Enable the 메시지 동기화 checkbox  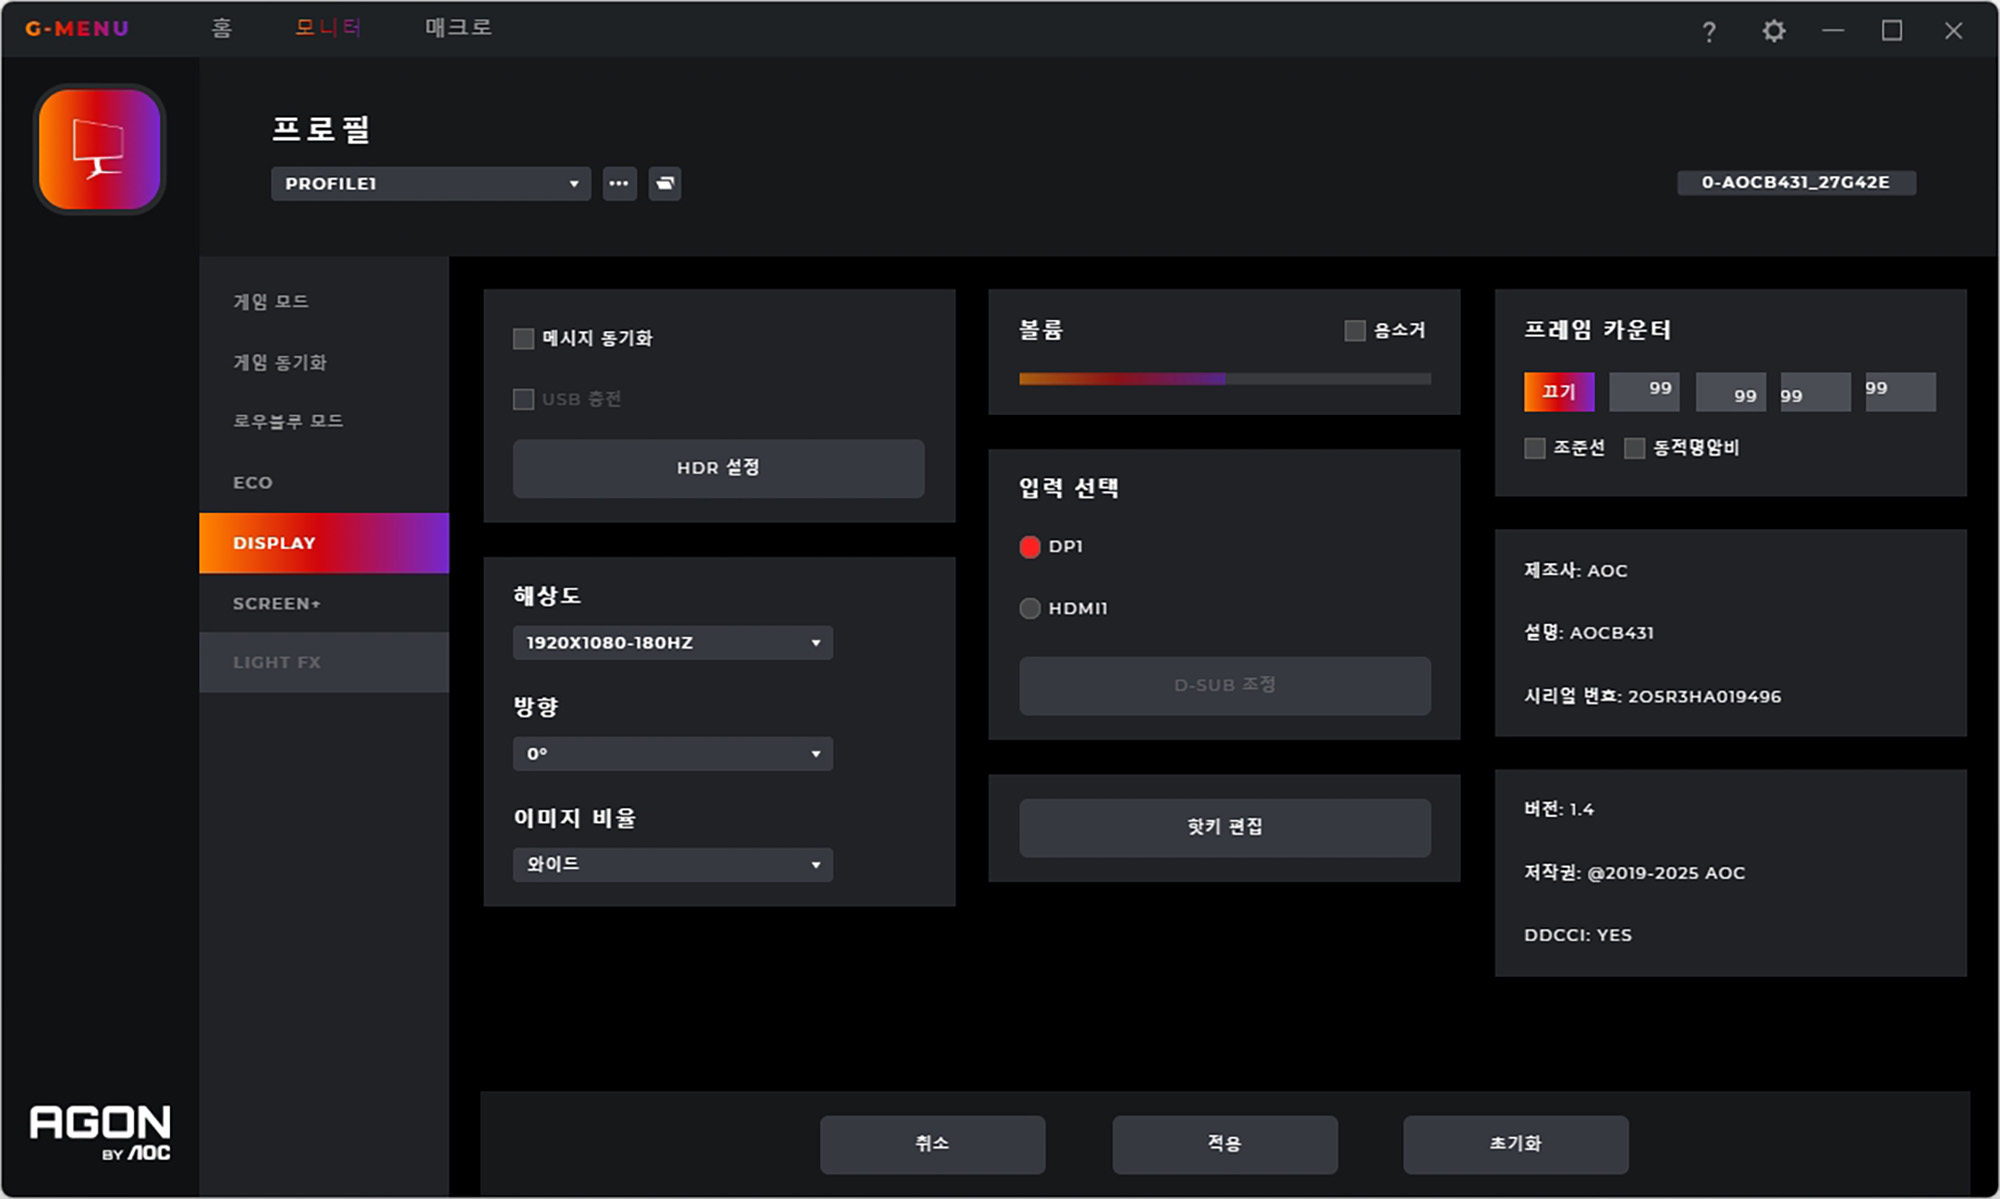(523, 339)
